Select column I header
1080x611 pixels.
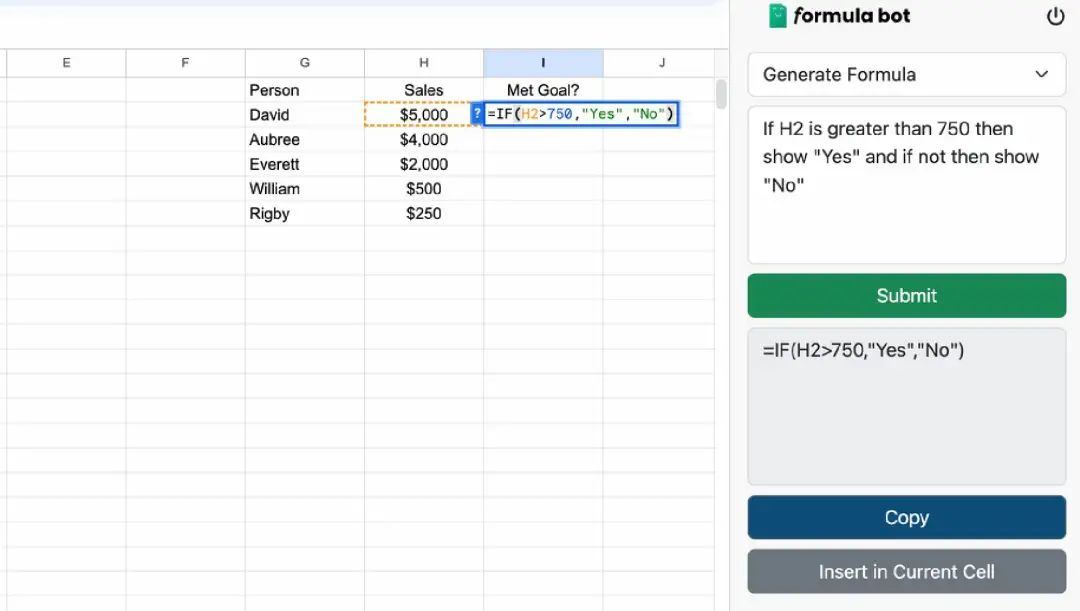(543, 63)
